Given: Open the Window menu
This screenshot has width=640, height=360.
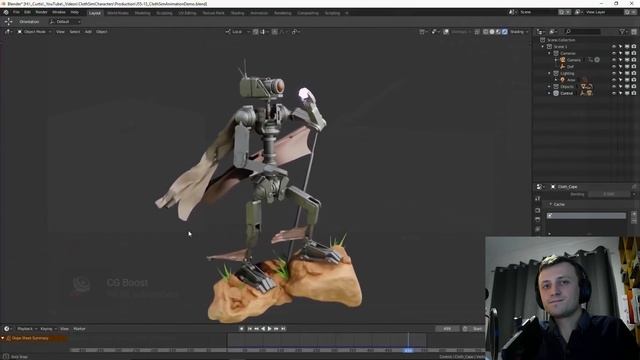Looking at the screenshot, I should [59, 12].
